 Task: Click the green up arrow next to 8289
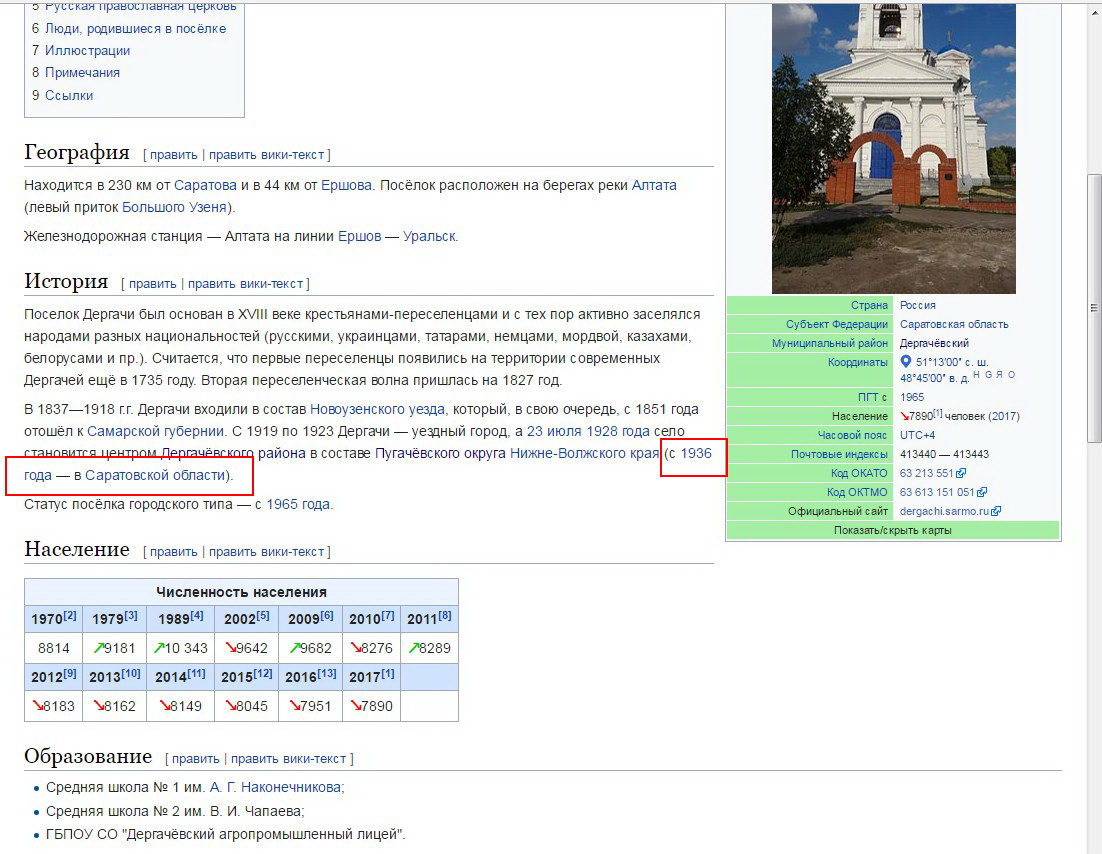(412, 648)
